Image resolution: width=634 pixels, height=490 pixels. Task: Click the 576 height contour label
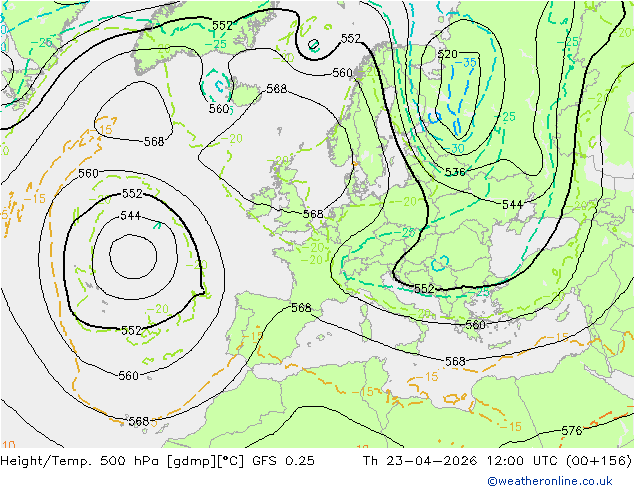pyautogui.click(x=571, y=431)
